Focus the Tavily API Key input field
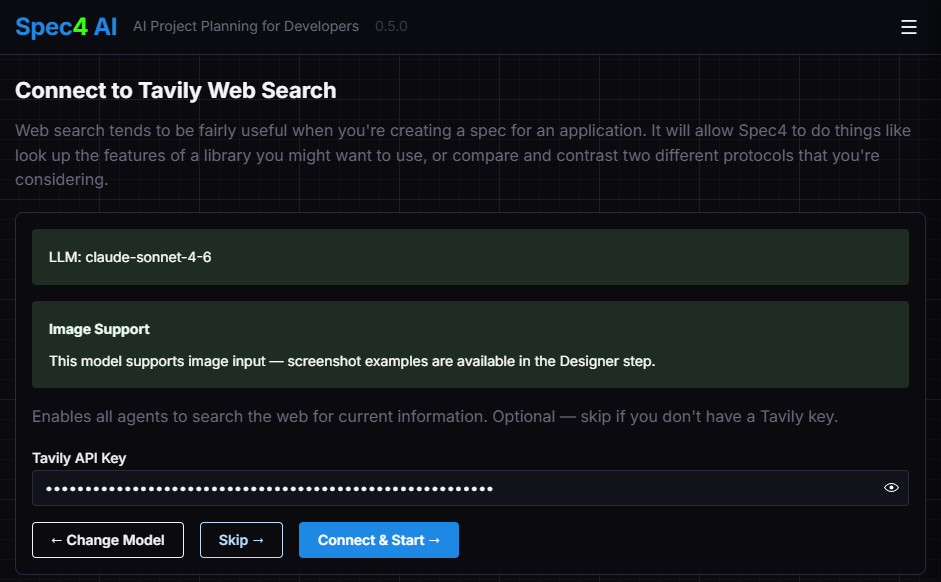This screenshot has height=582, width=941. [x=470, y=488]
